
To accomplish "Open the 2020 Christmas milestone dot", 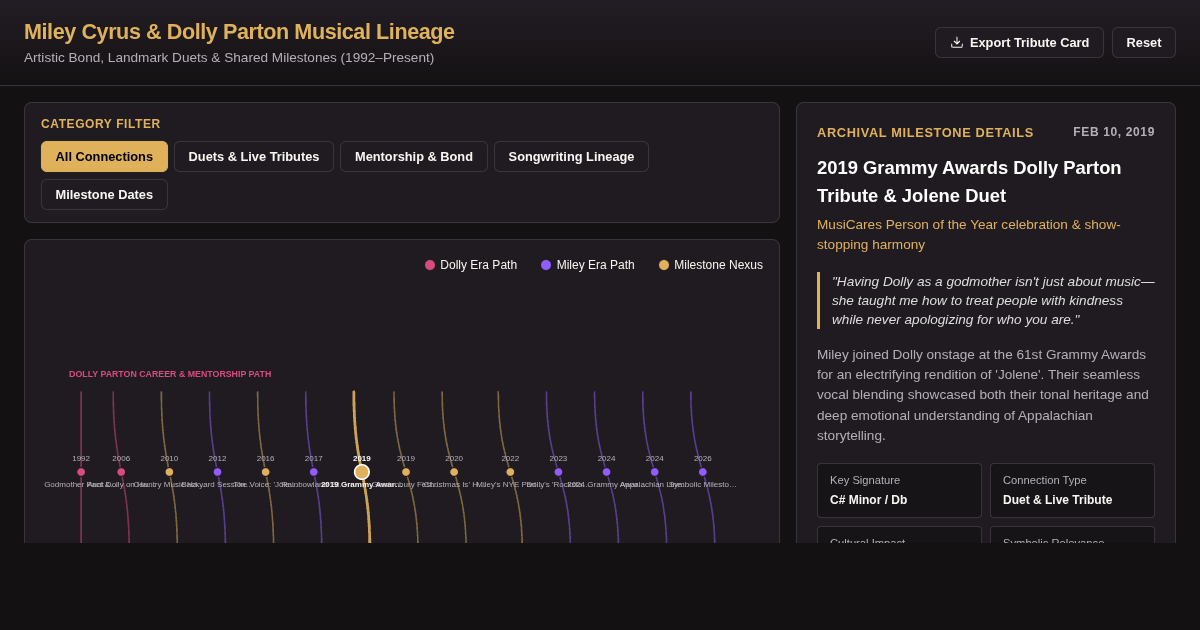I will coord(454,472).
